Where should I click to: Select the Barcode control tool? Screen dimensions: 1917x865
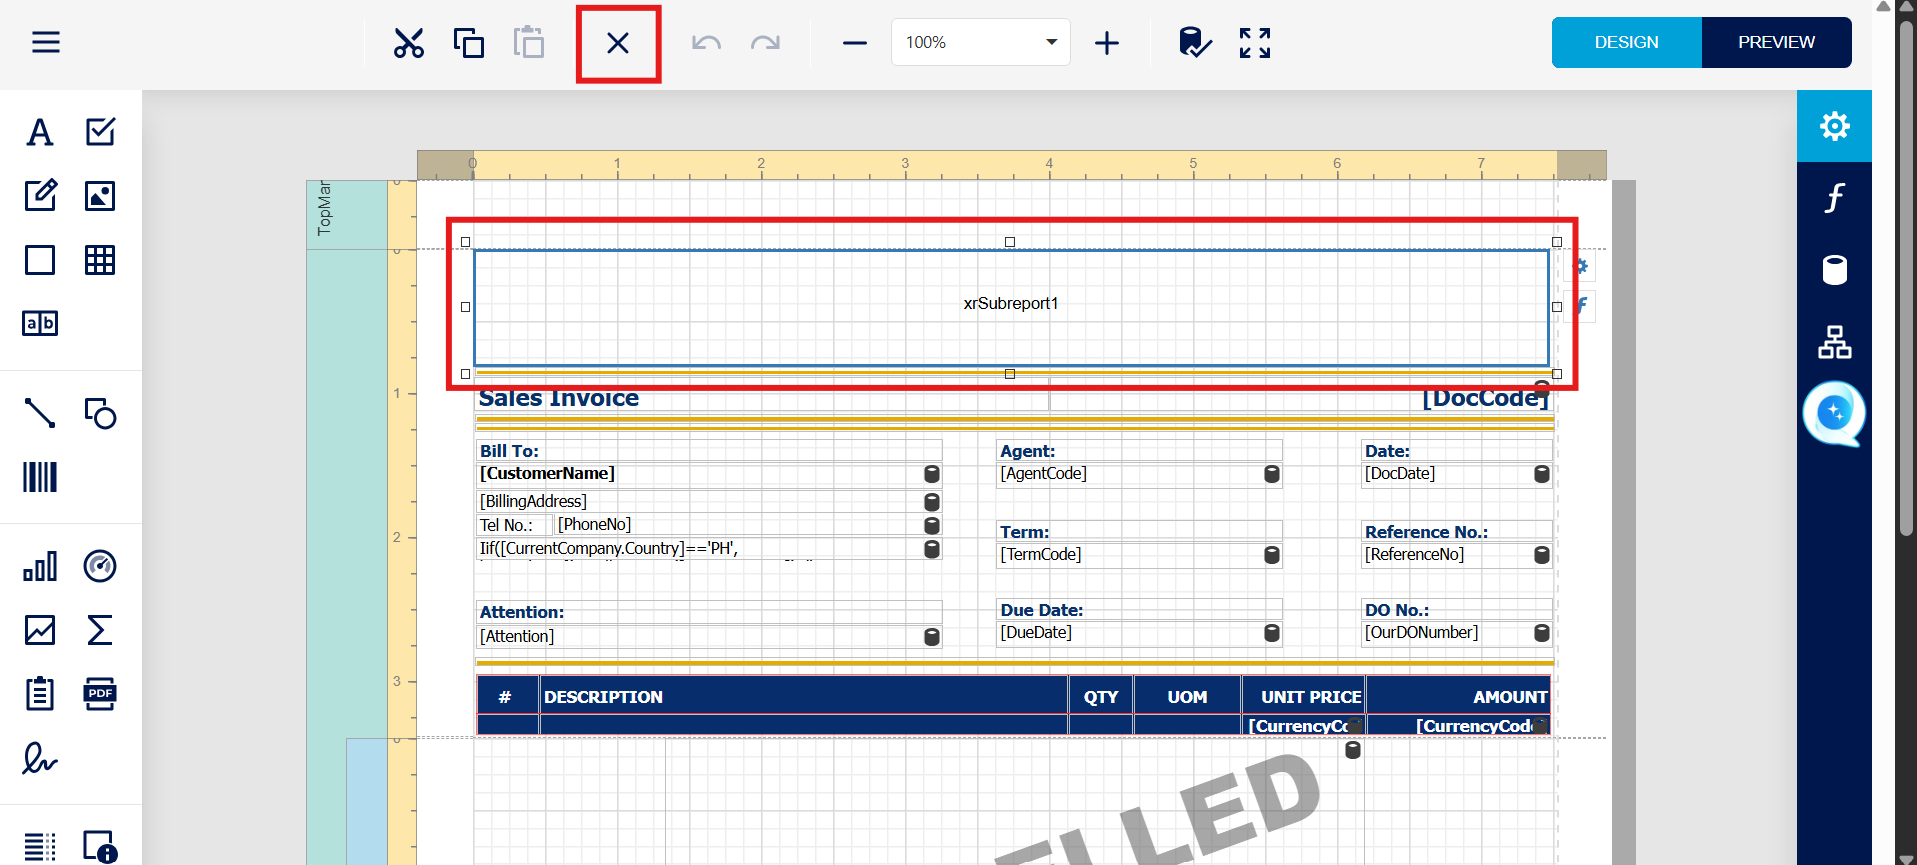[40, 477]
